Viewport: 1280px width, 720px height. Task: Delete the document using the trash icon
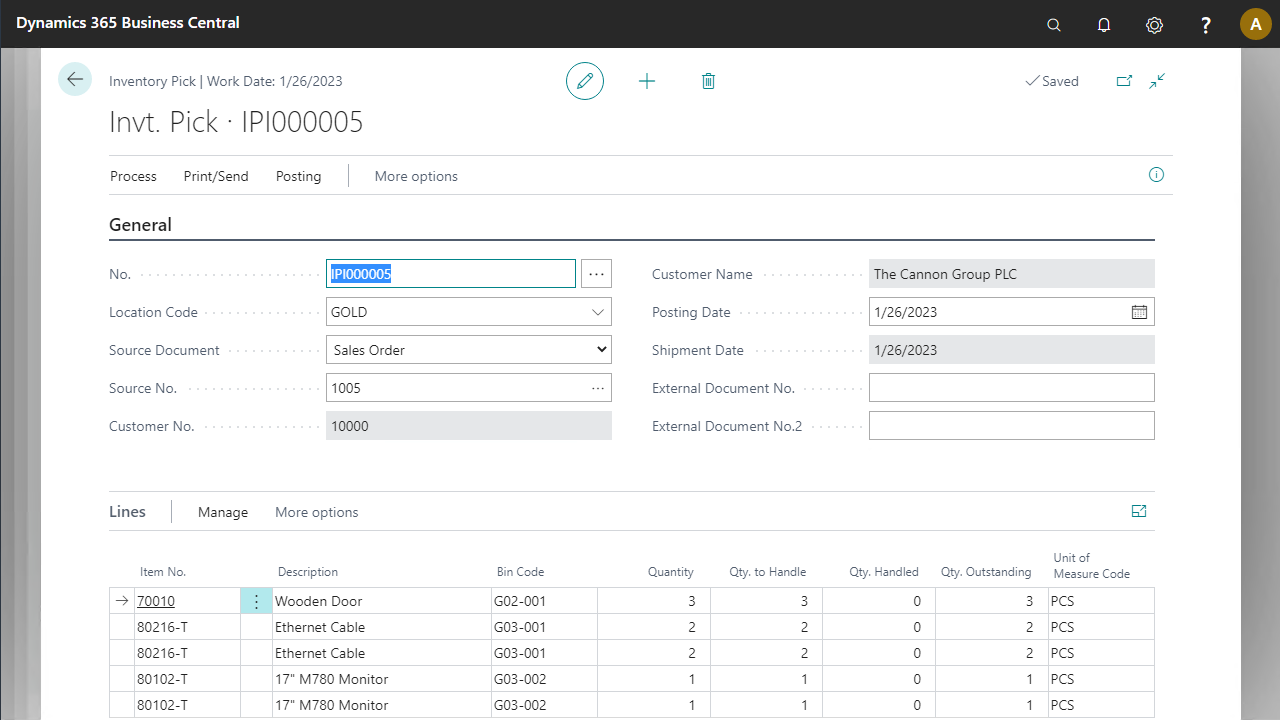point(708,81)
